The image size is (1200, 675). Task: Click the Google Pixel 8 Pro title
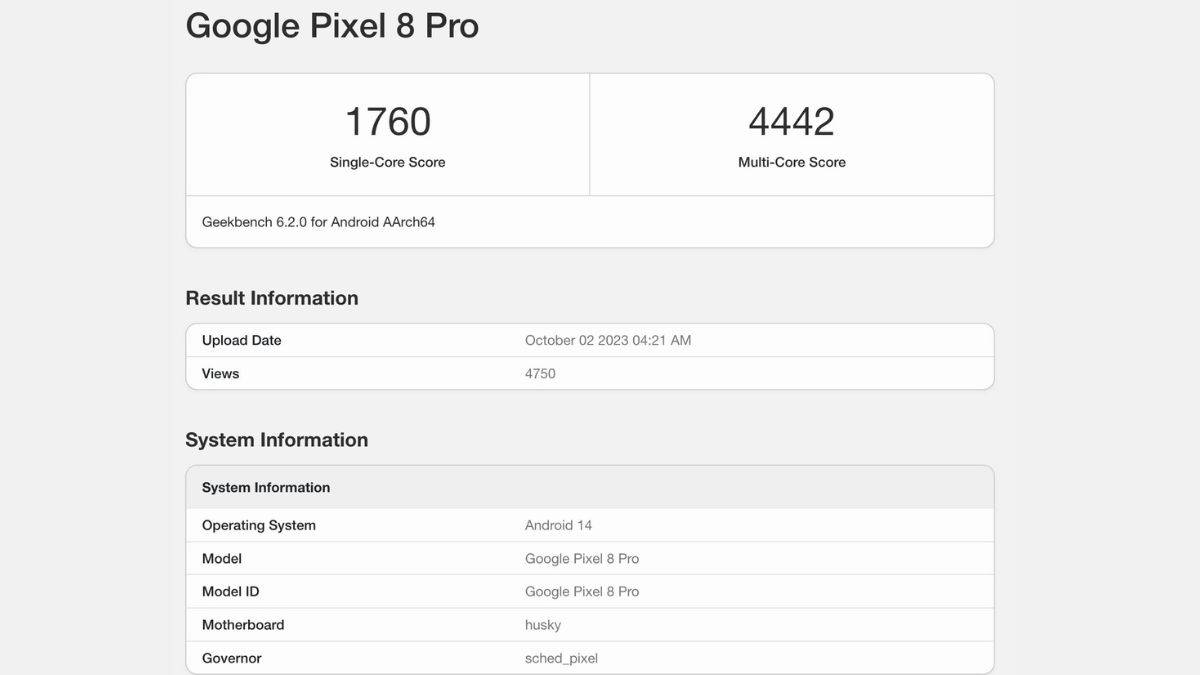coord(332,25)
